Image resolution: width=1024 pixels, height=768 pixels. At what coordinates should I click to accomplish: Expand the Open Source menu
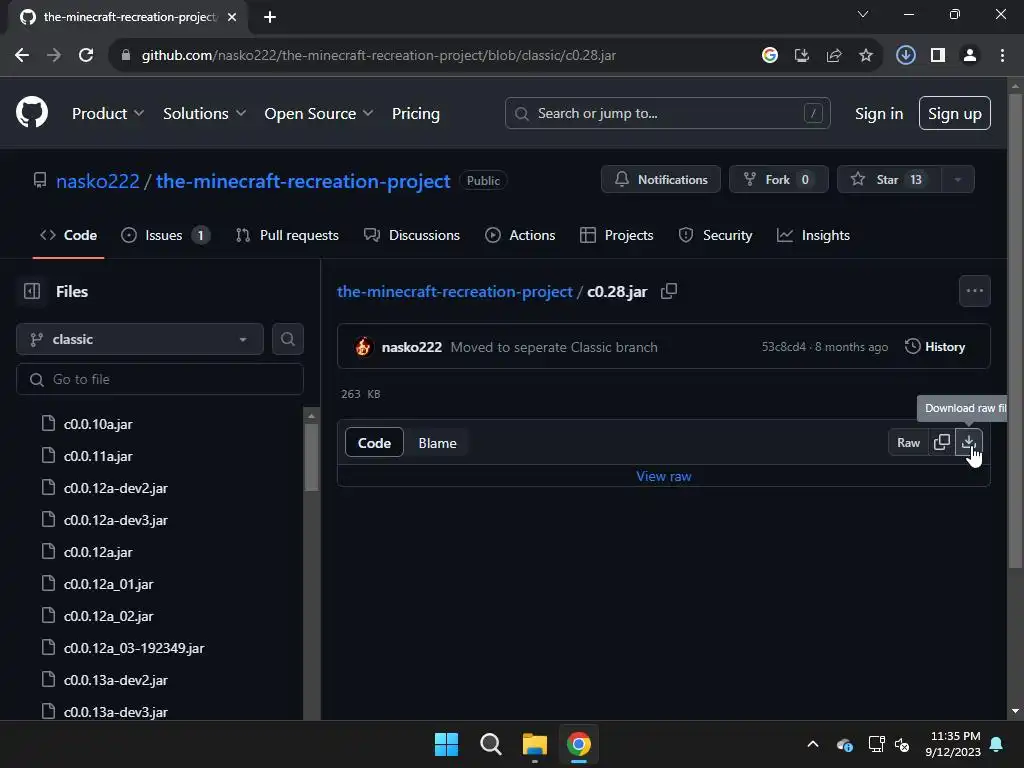coord(319,113)
